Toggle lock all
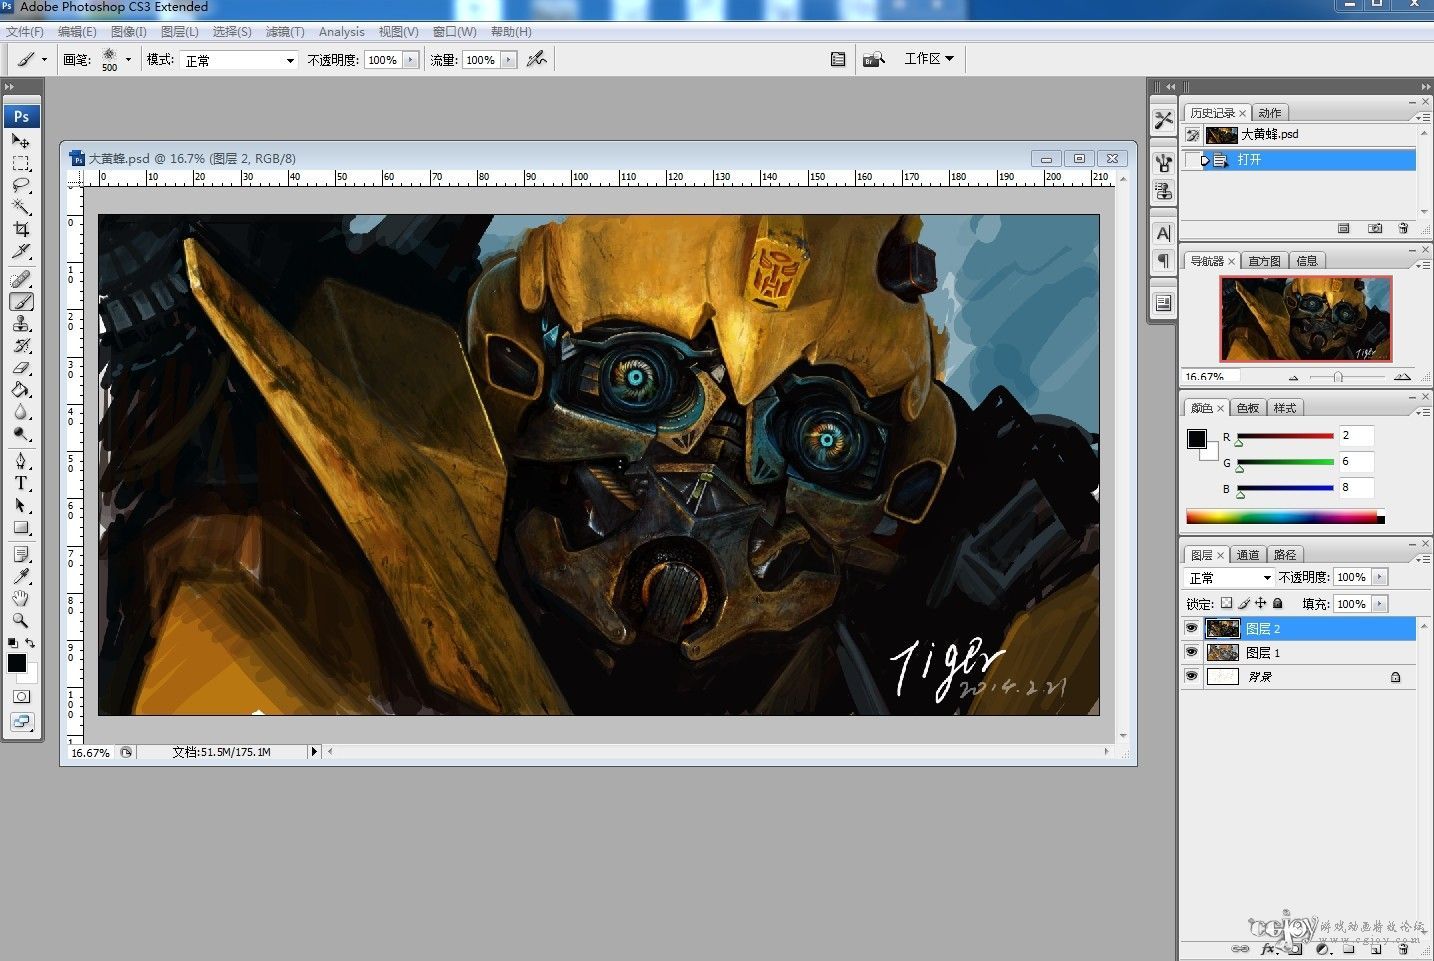1434x961 pixels. coord(1277,603)
